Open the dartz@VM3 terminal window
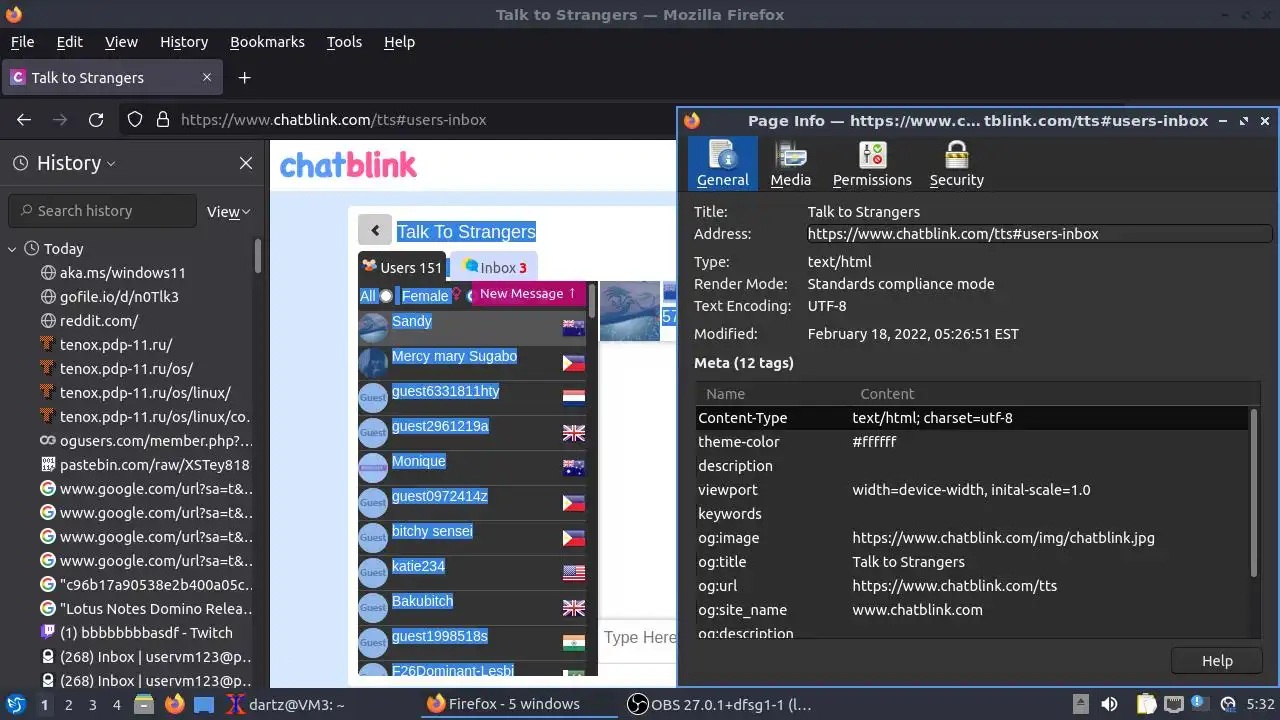 point(286,705)
